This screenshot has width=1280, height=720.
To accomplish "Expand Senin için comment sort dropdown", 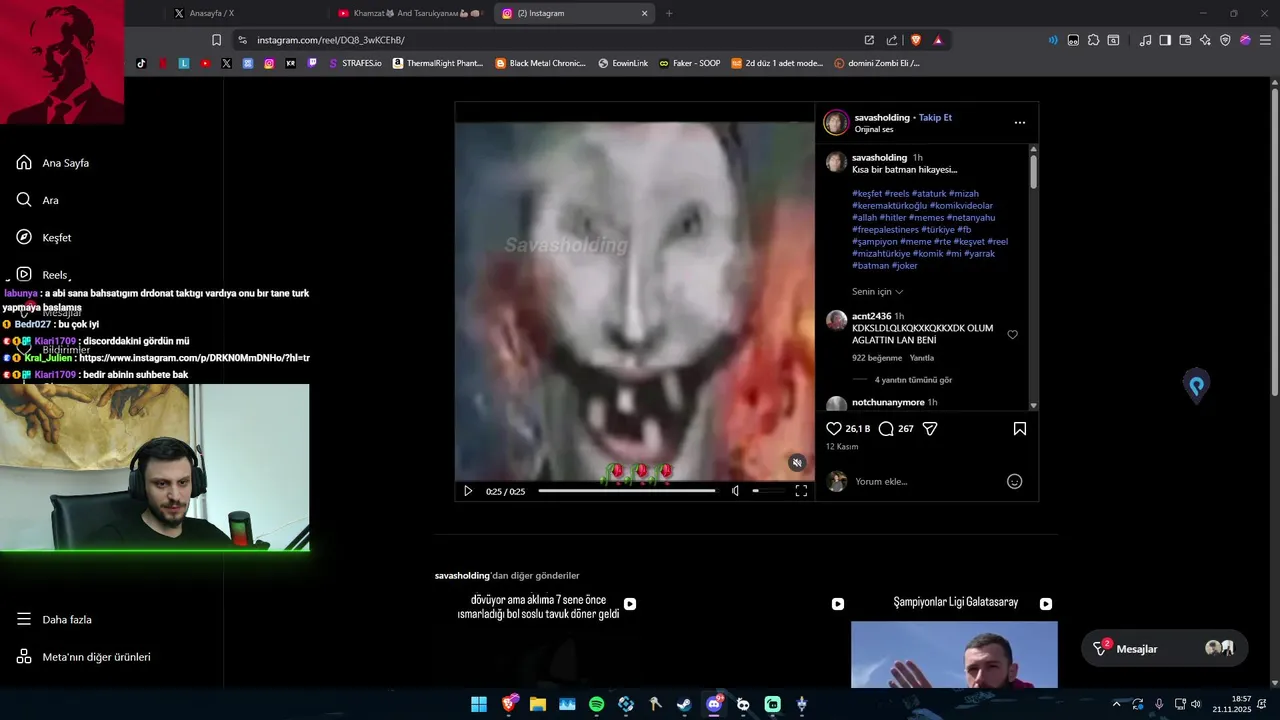I will 877,292.
